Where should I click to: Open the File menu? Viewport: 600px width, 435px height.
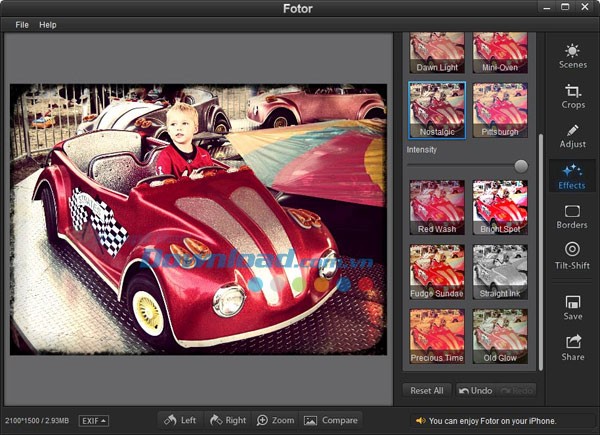click(22, 25)
